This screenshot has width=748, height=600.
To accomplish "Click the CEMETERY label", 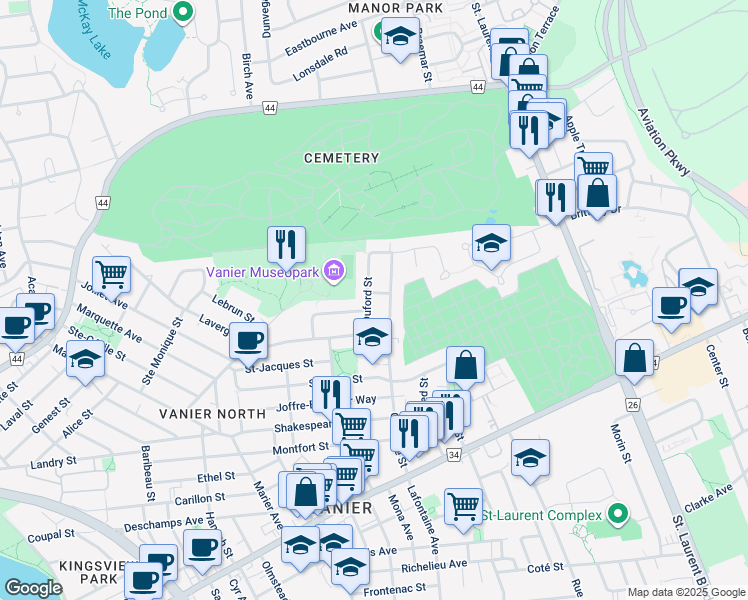I will 342,158.
